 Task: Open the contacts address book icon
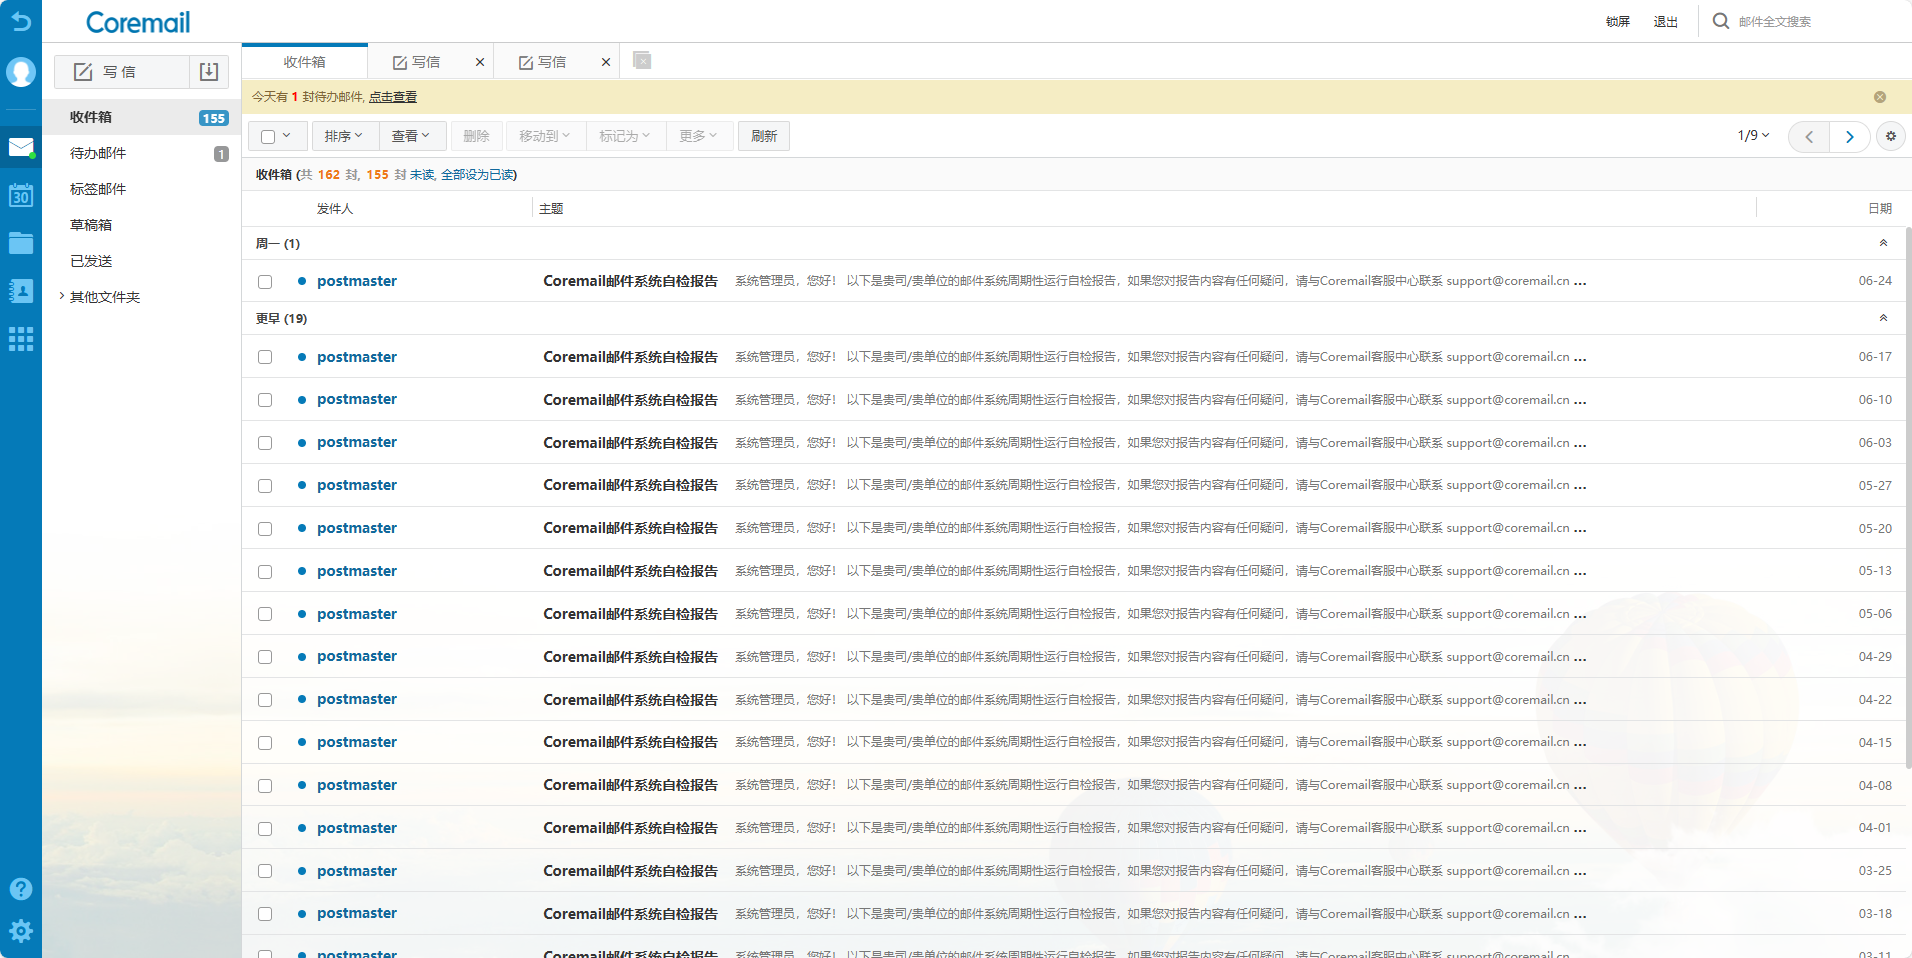click(x=21, y=291)
